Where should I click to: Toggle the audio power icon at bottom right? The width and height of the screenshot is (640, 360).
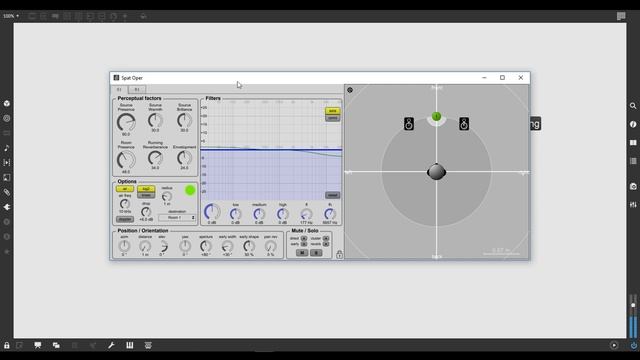(633, 345)
